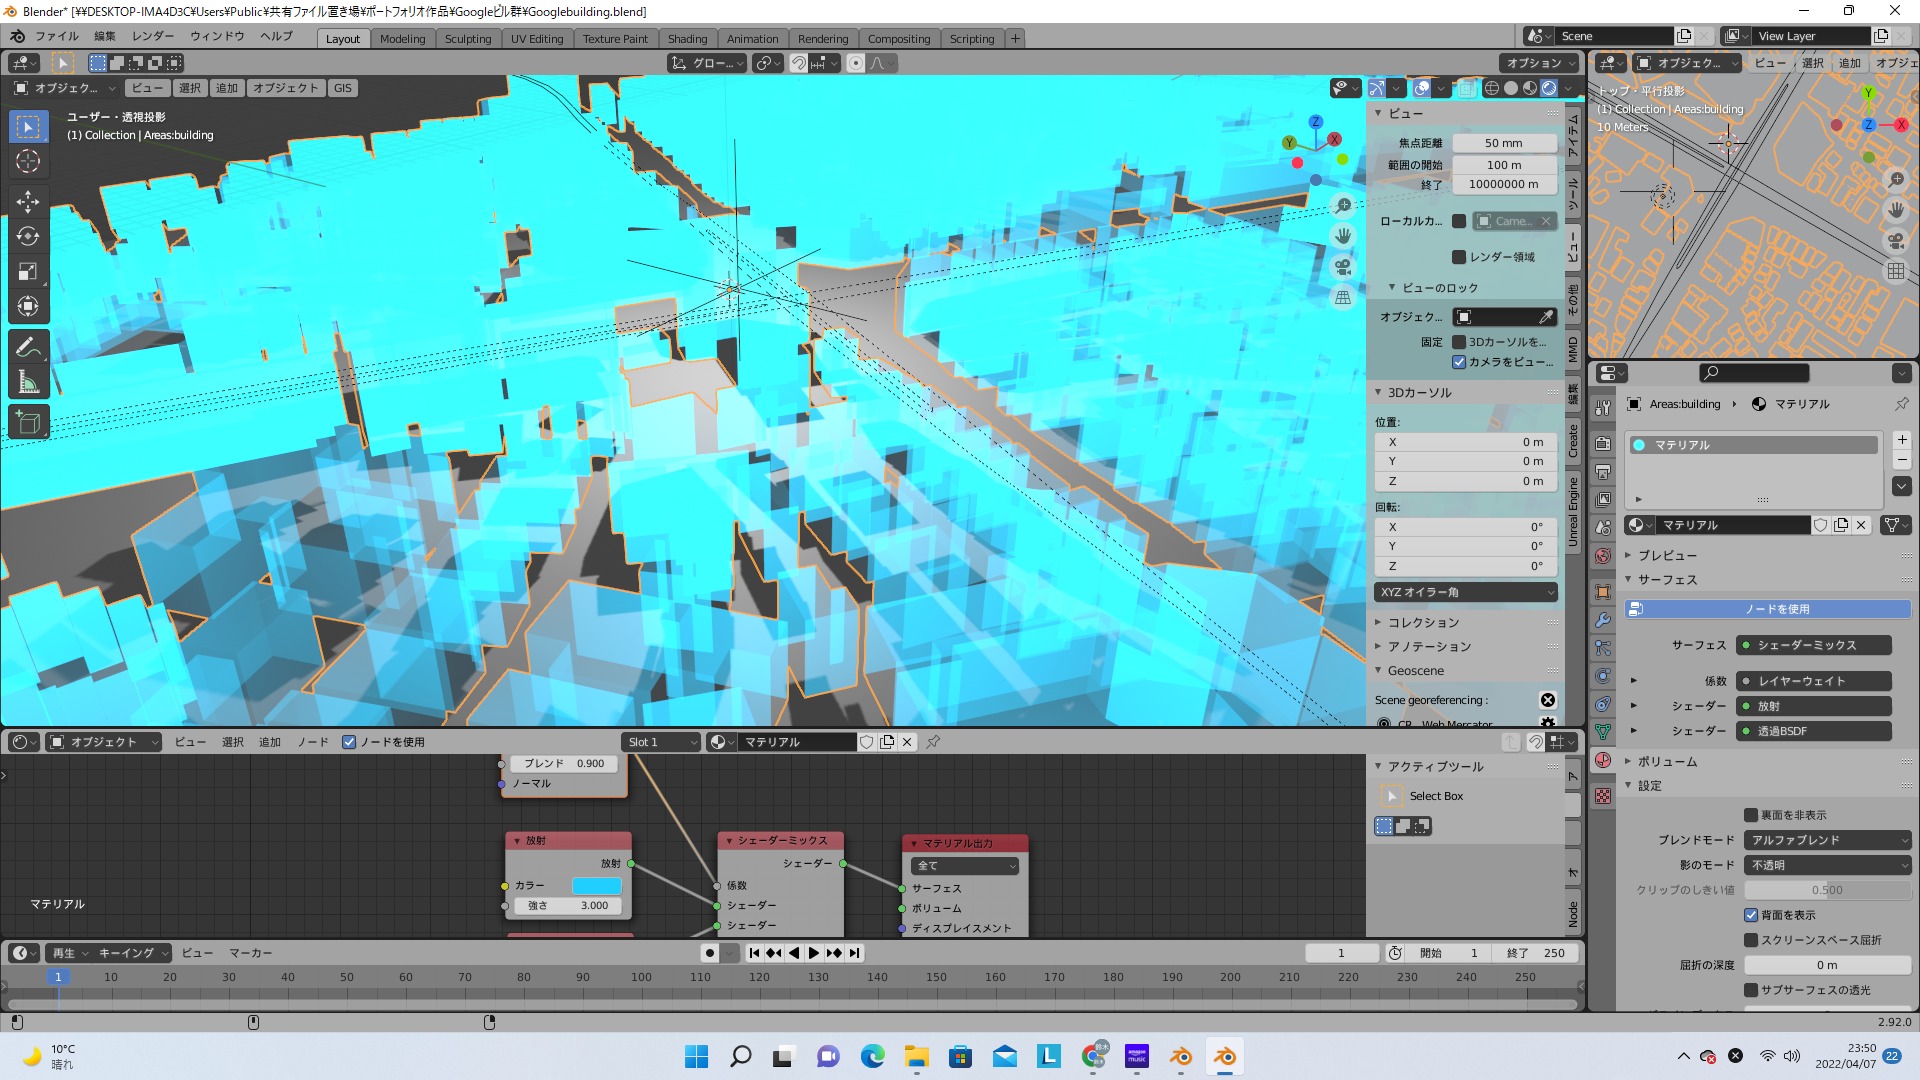1920x1080 pixels.
Task: Enable the スクリーンスペース屈折 checkbox
Action: [1751, 940]
